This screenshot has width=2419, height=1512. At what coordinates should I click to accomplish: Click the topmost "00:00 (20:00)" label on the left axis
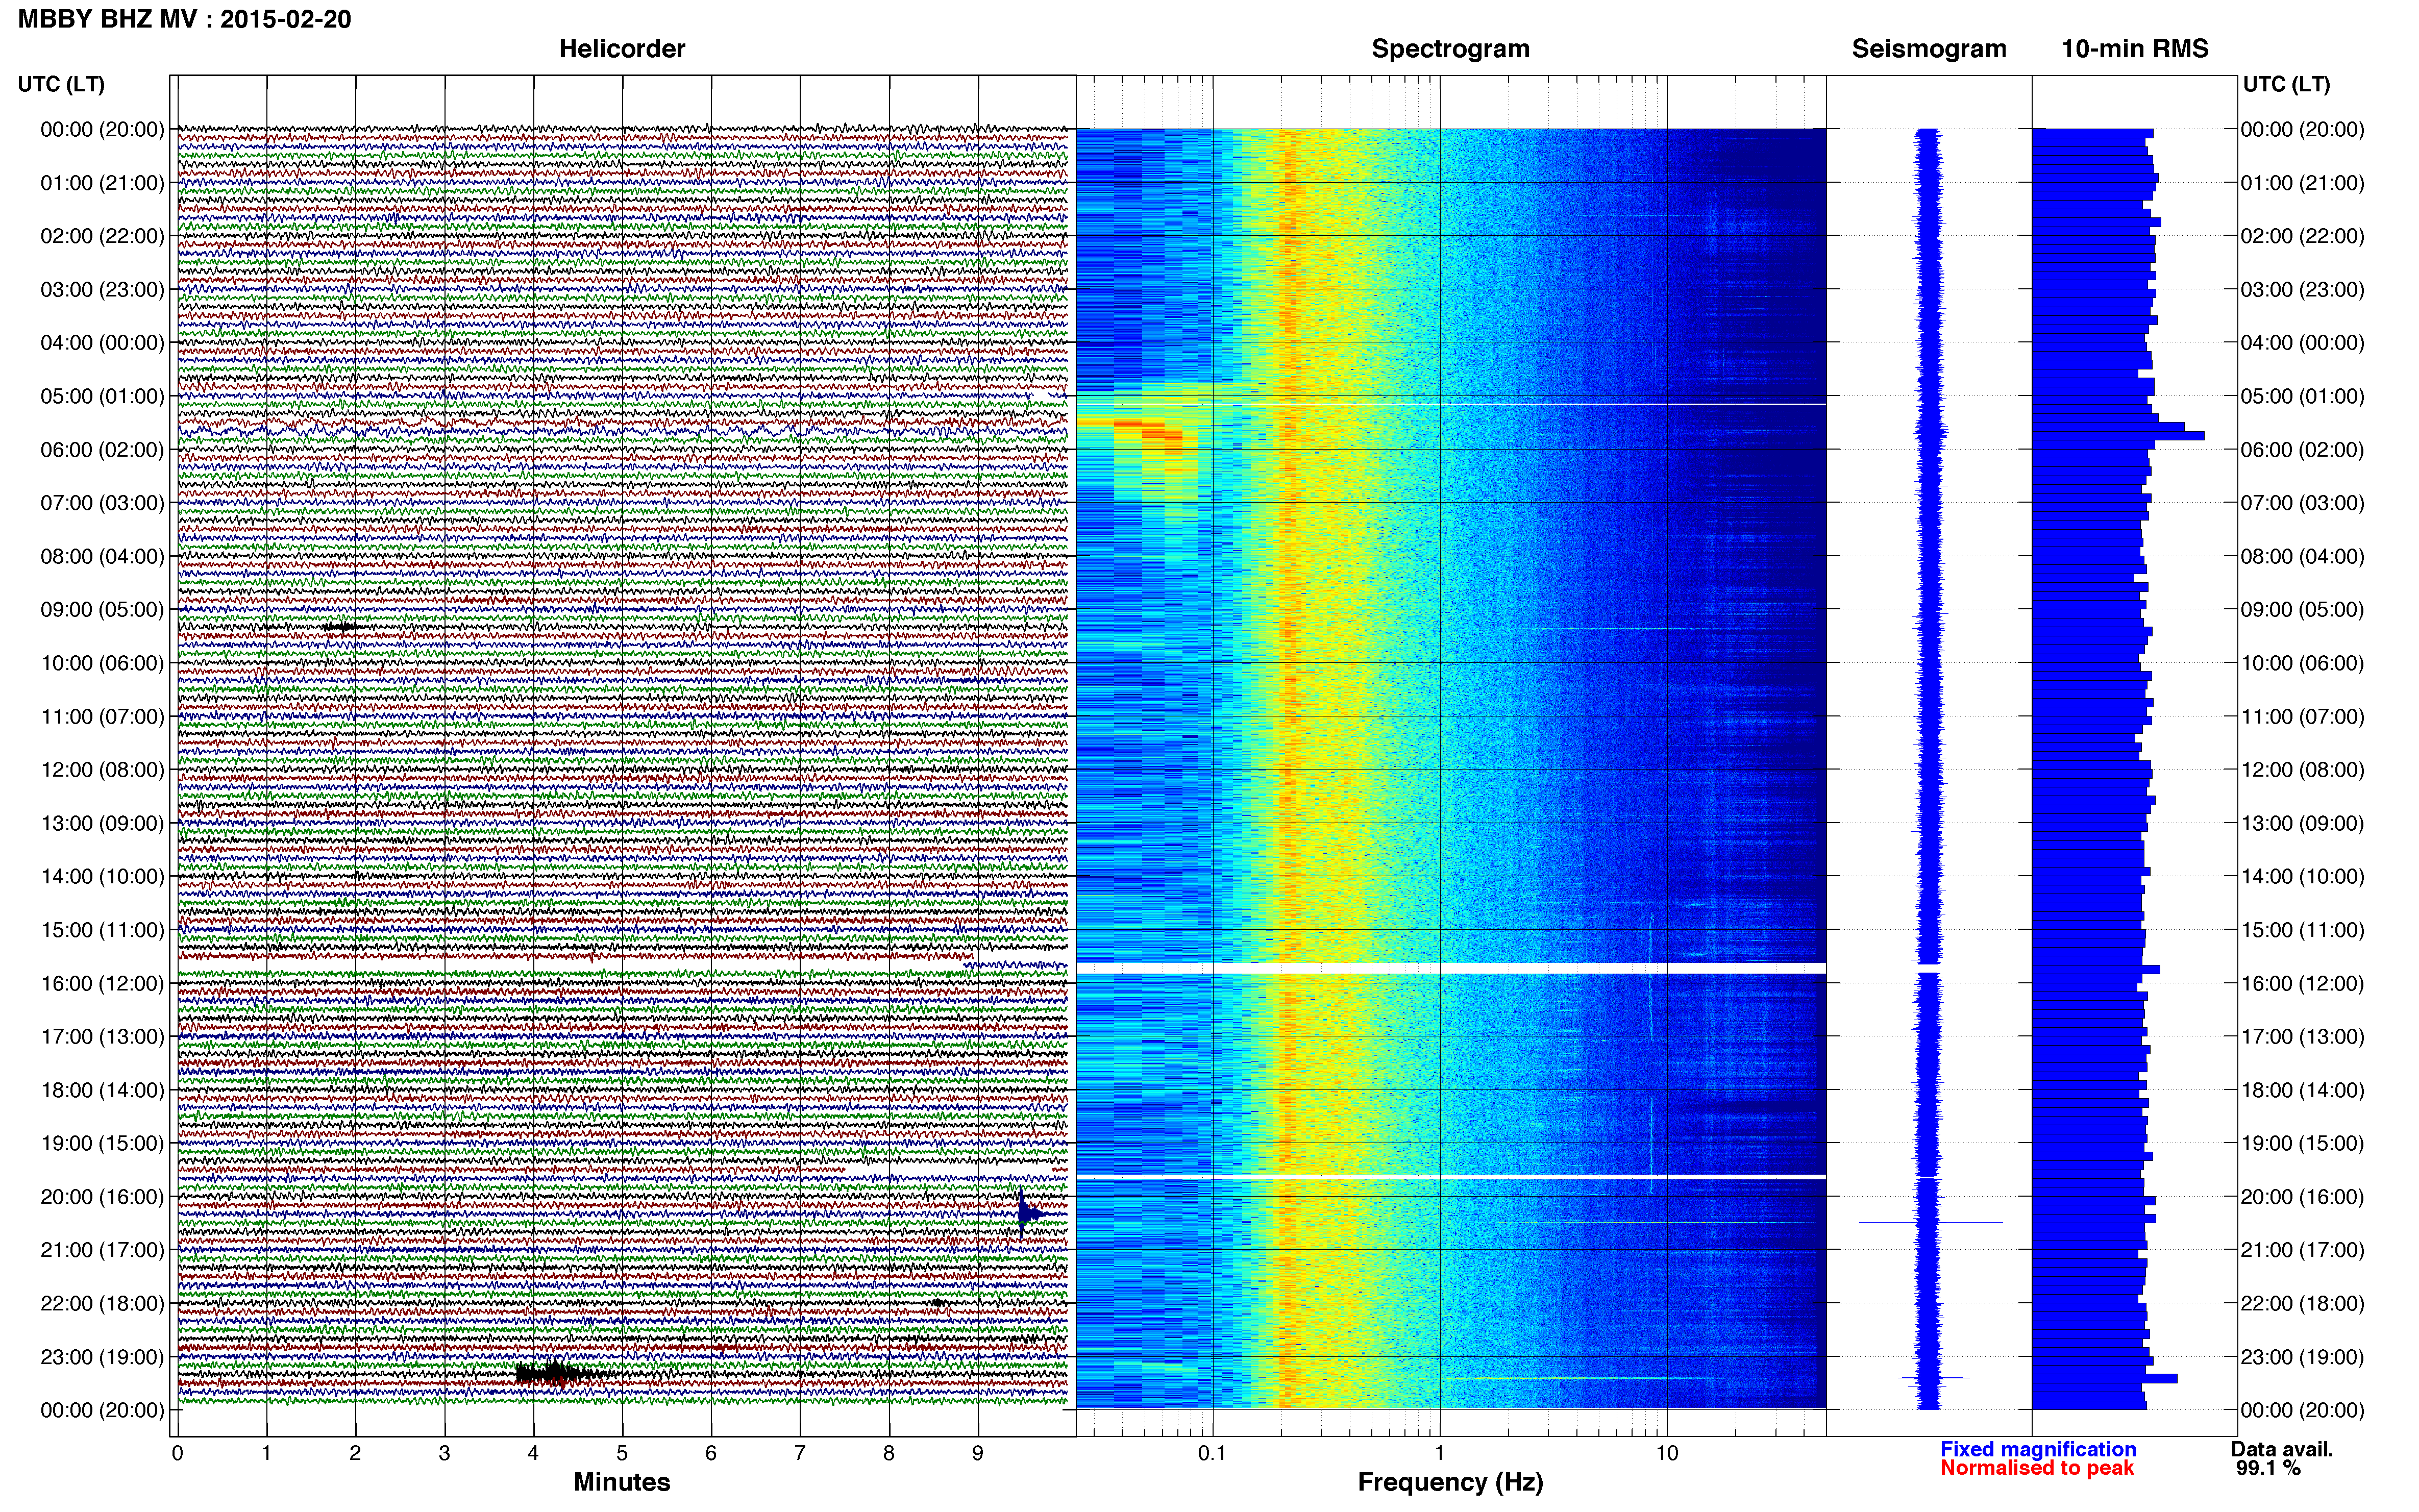click(102, 129)
